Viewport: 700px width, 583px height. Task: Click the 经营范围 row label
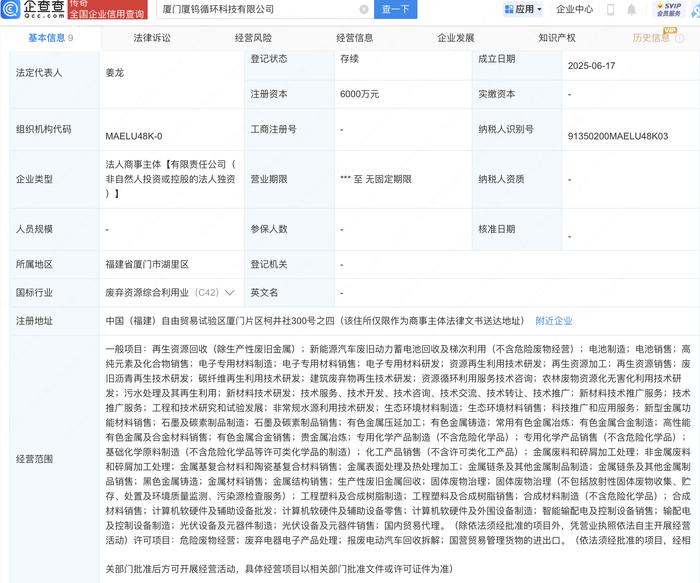(34, 459)
